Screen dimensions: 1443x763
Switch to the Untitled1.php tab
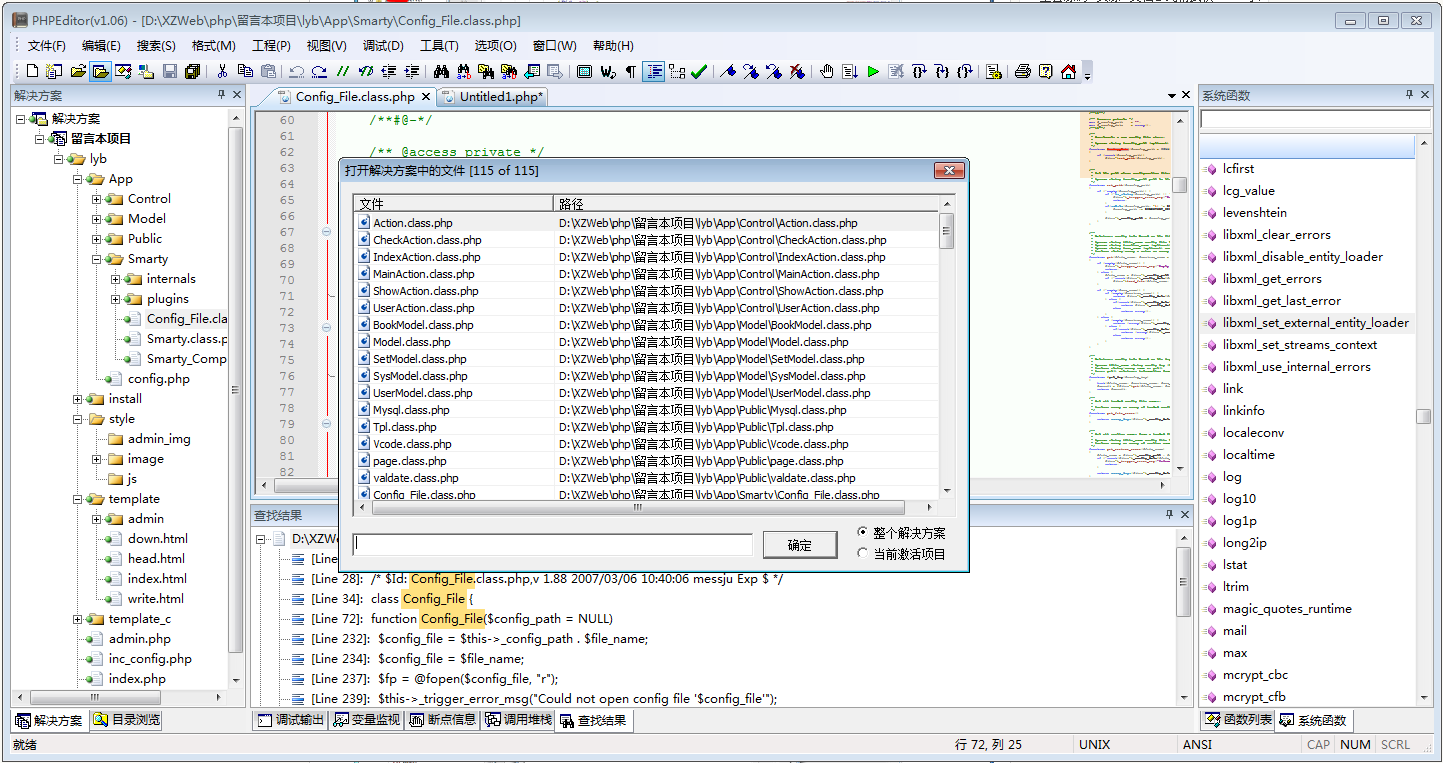point(500,97)
